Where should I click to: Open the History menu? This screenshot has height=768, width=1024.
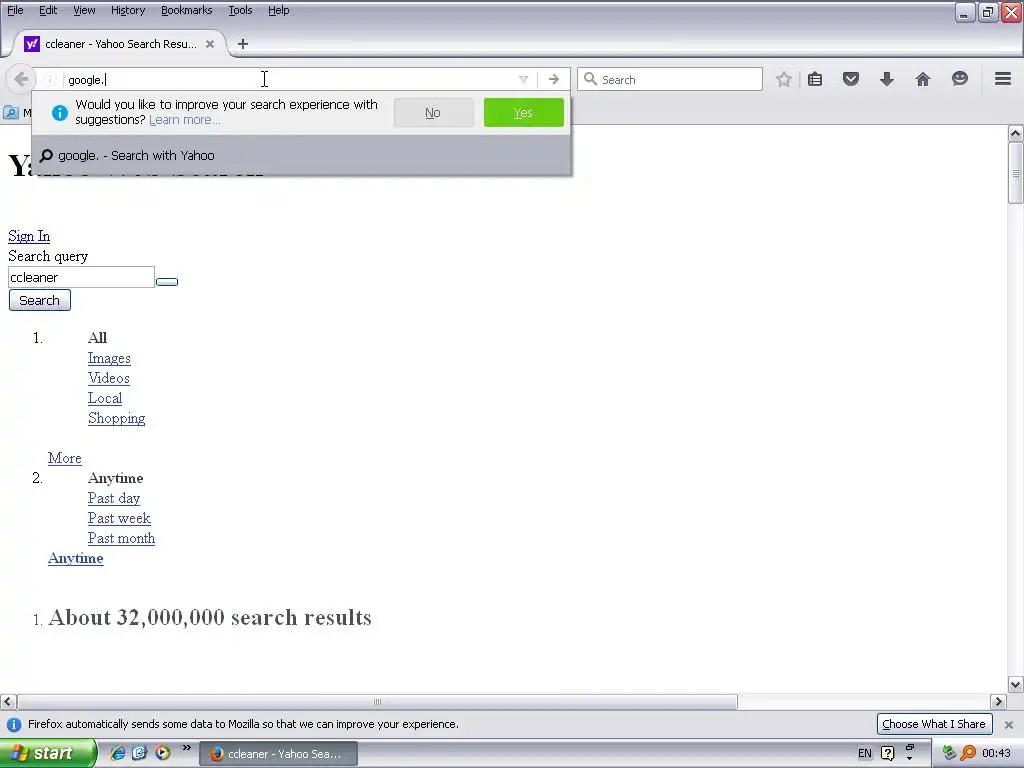coord(127,10)
